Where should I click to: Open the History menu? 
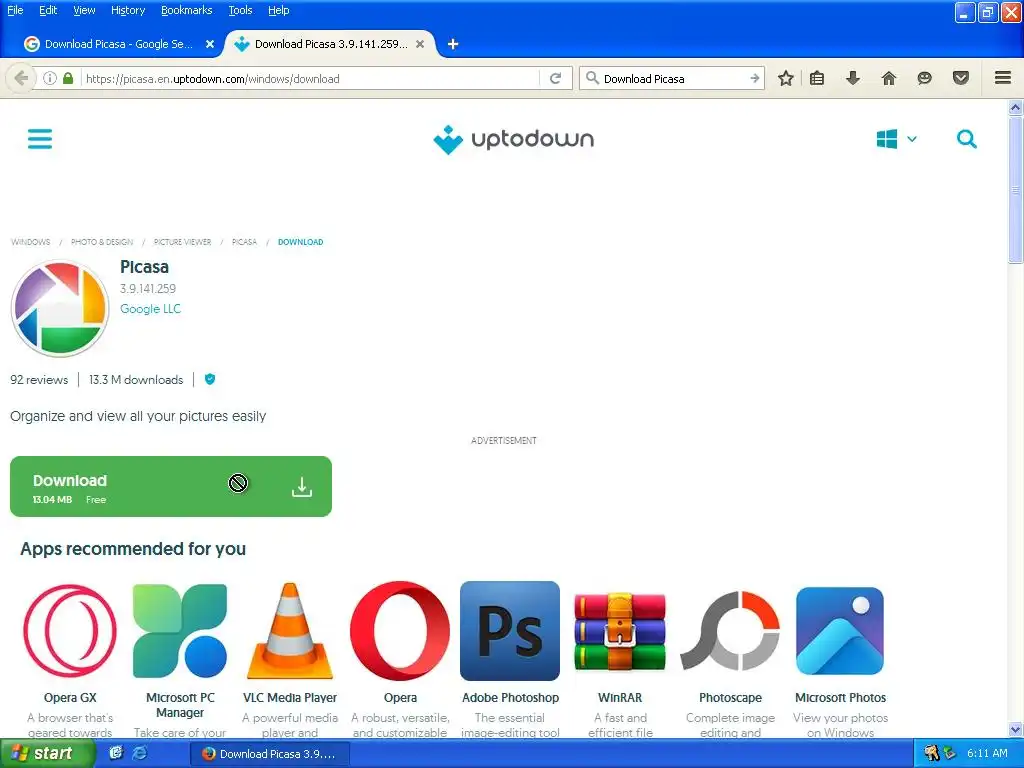tap(127, 10)
